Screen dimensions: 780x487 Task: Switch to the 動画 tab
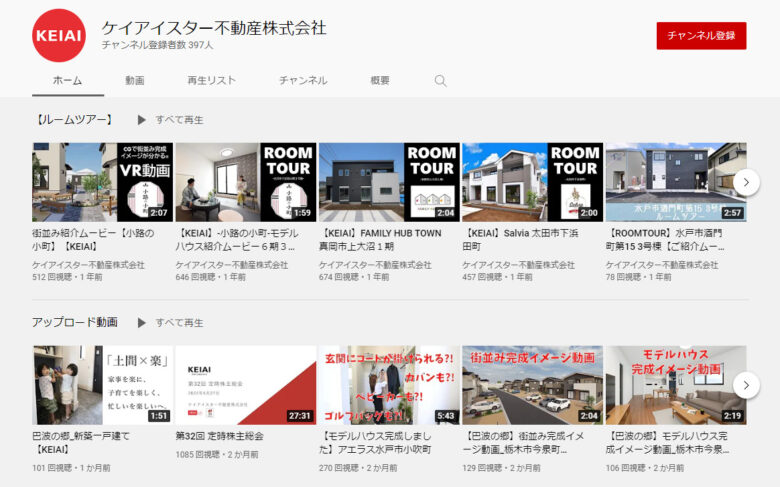pos(135,81)
